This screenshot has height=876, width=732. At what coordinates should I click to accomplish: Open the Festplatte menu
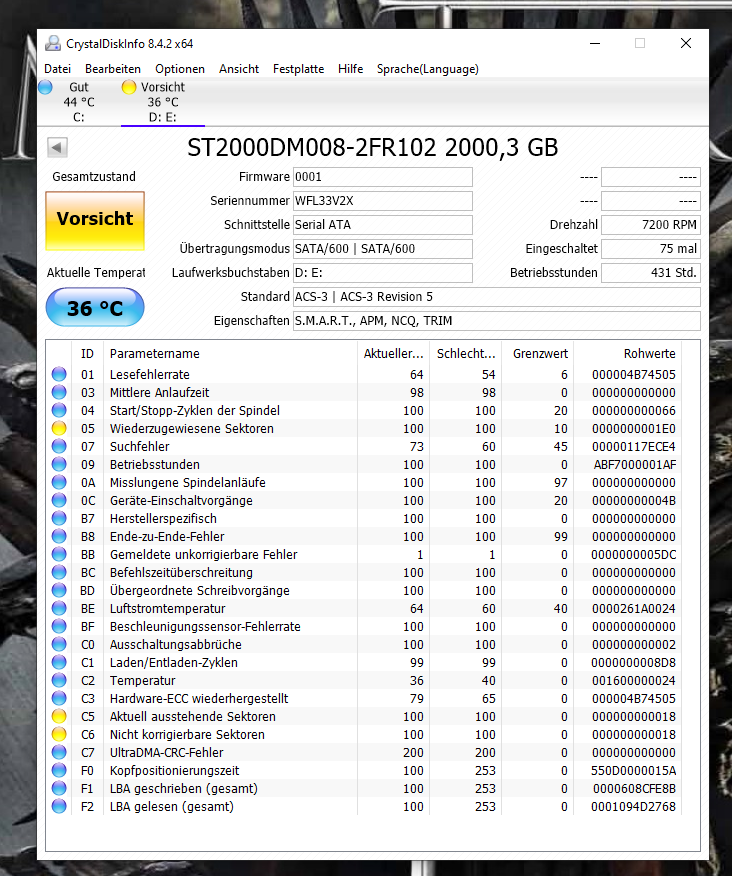[298, 69]
